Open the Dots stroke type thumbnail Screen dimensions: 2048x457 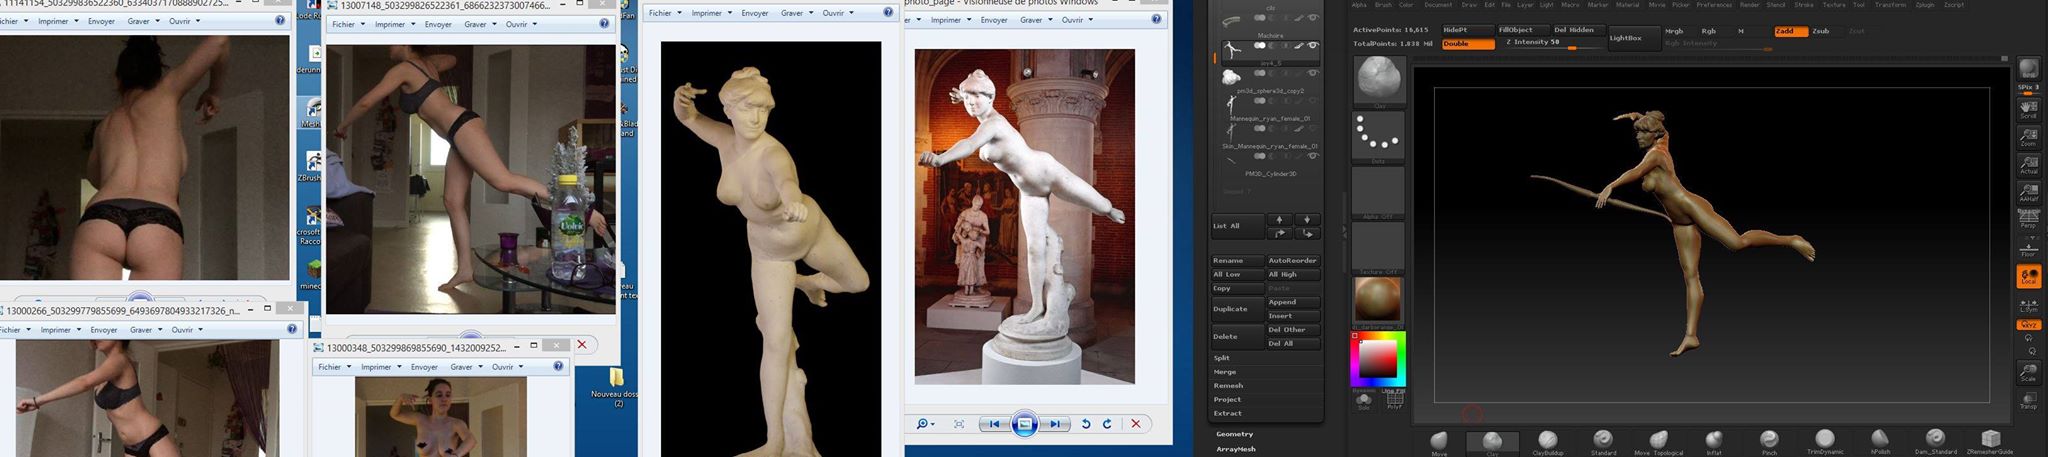[x=1379, y=136]
